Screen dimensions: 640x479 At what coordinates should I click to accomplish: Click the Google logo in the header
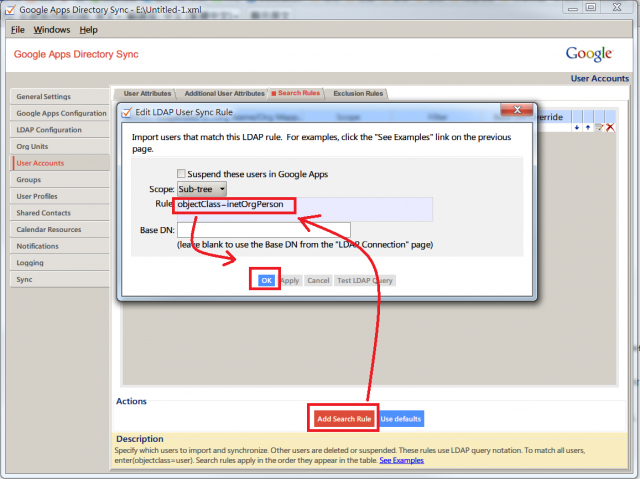(589, 53)
